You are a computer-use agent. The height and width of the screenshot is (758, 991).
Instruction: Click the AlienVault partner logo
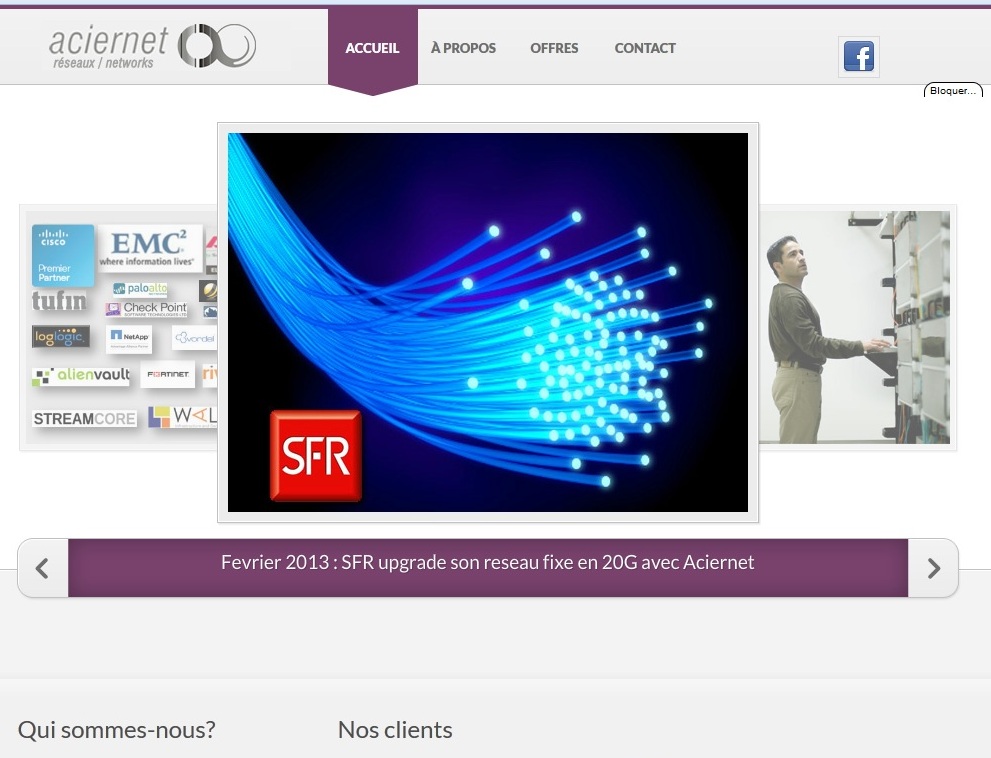coord(81,376)
